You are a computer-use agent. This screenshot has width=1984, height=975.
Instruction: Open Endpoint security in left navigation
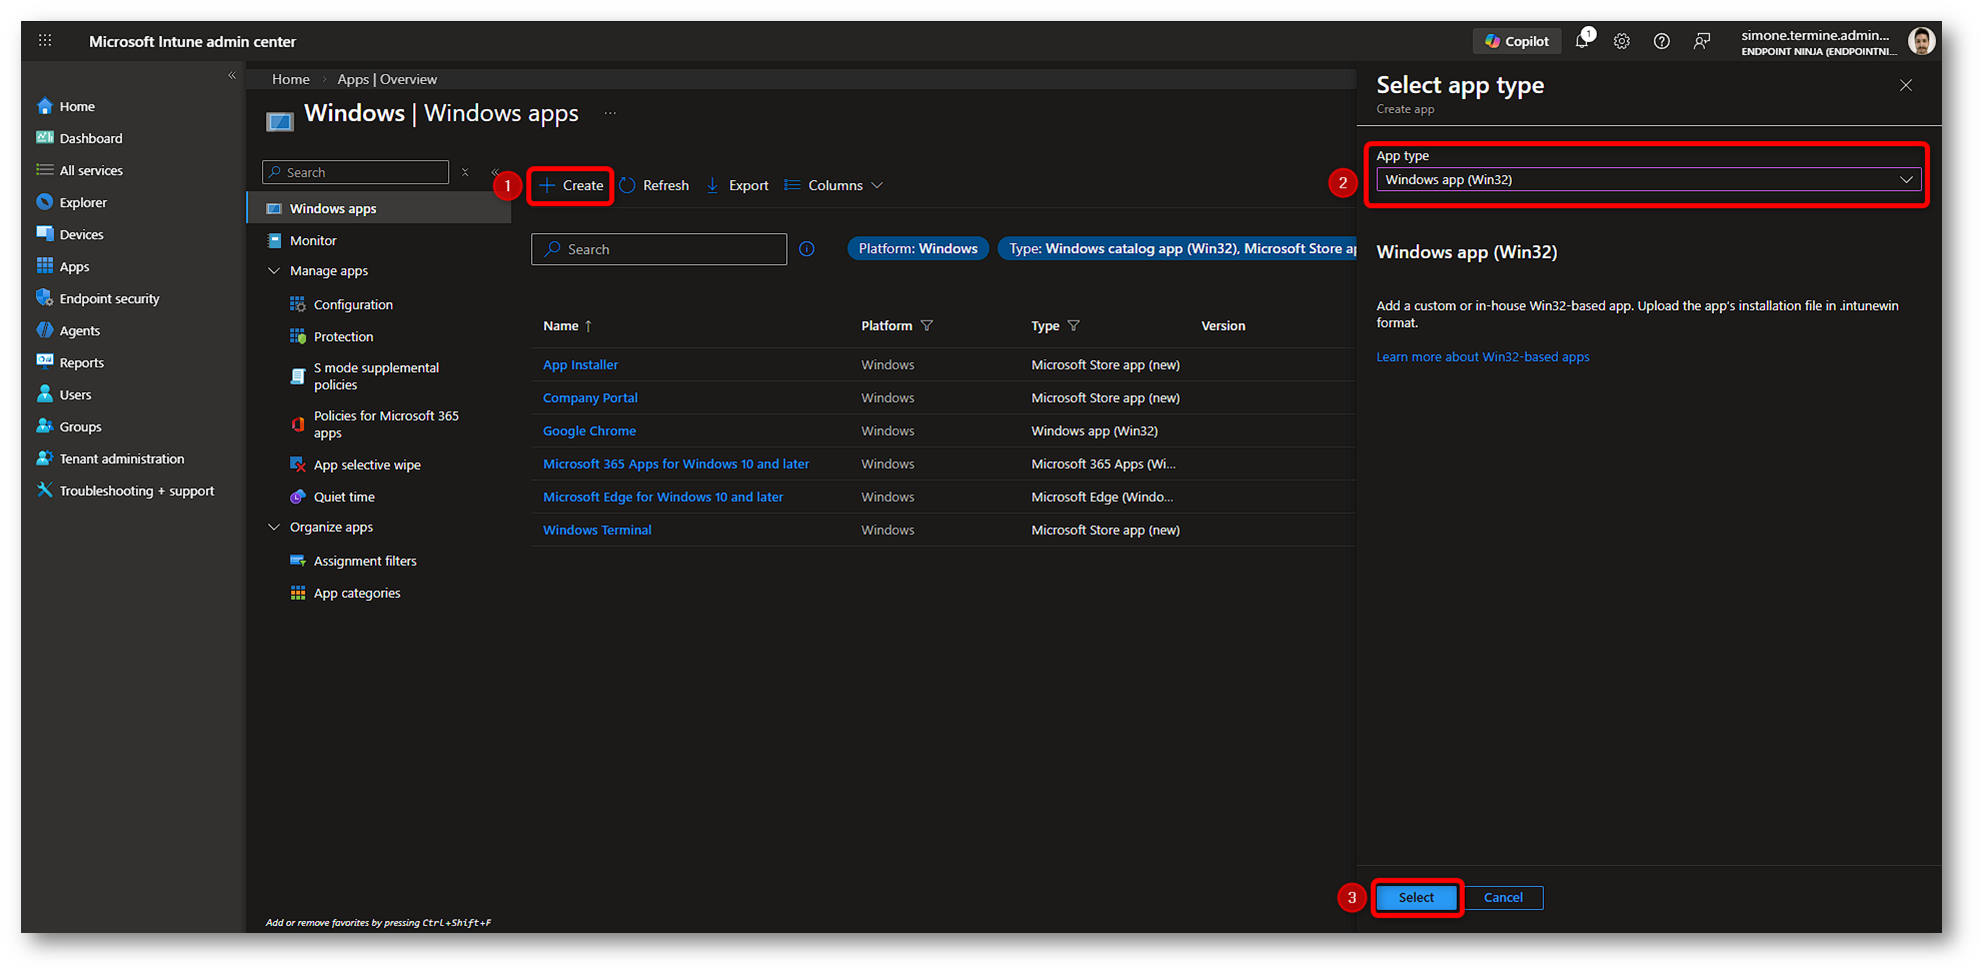pyautogui.click(x=109, y=299)
